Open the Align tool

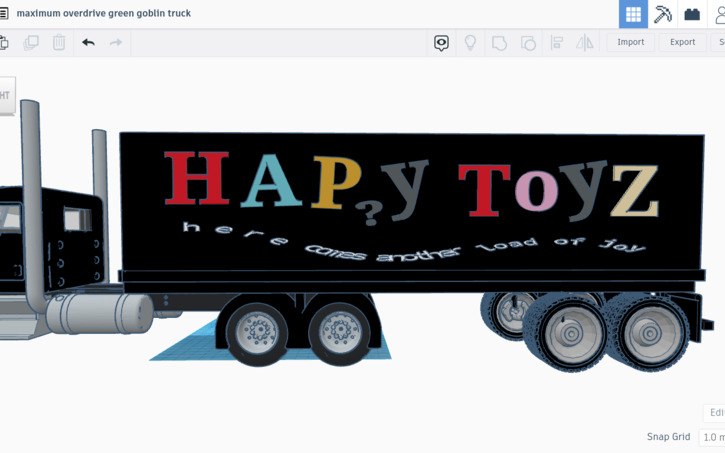tap(557, 43)
